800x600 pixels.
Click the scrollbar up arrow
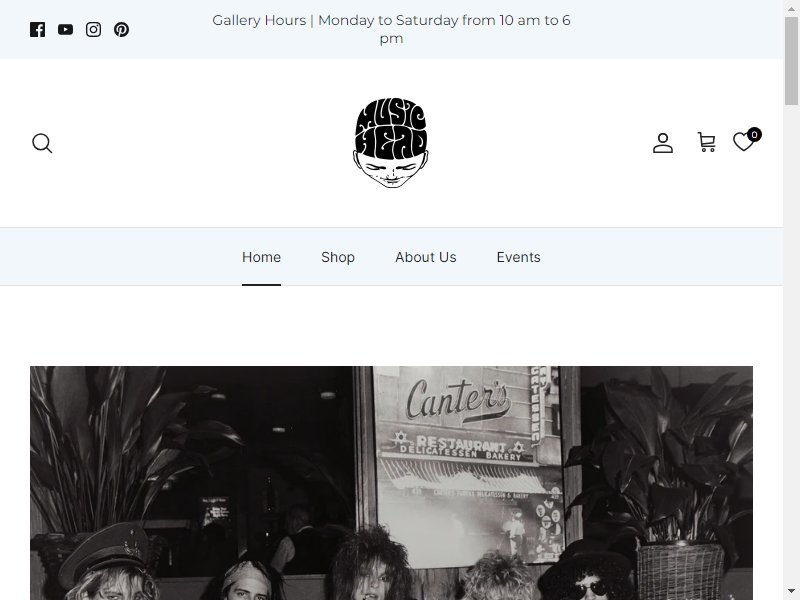[x=791, y=7]
